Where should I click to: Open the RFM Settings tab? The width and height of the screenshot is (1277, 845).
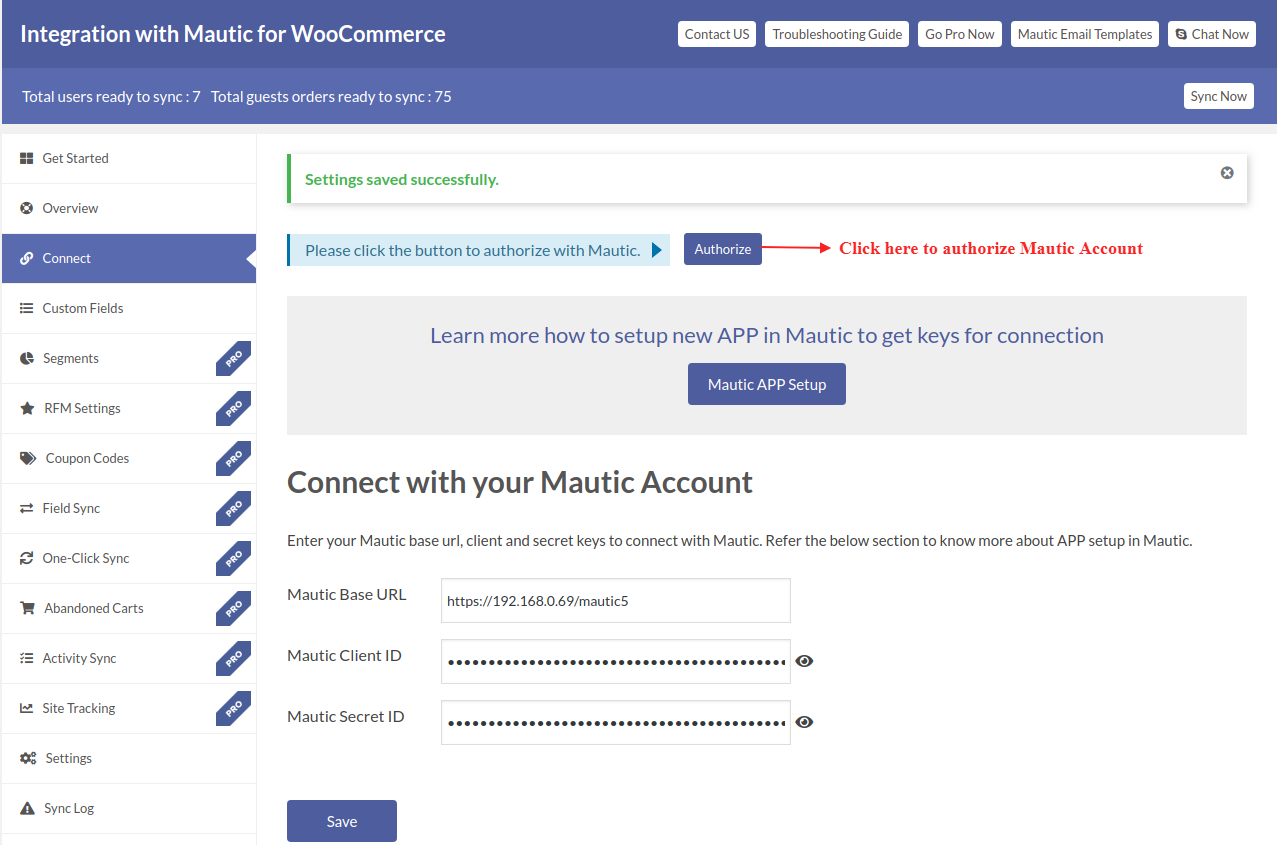[x=129, y=408]
